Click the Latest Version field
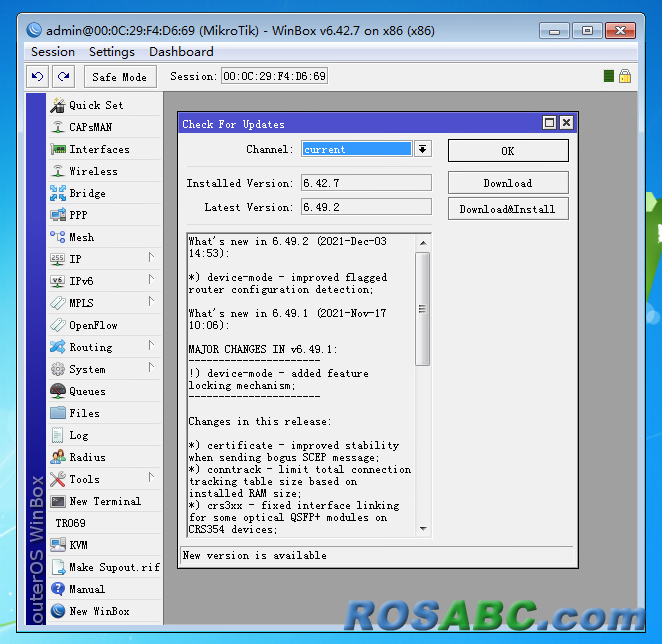 [x=366, y=207]
